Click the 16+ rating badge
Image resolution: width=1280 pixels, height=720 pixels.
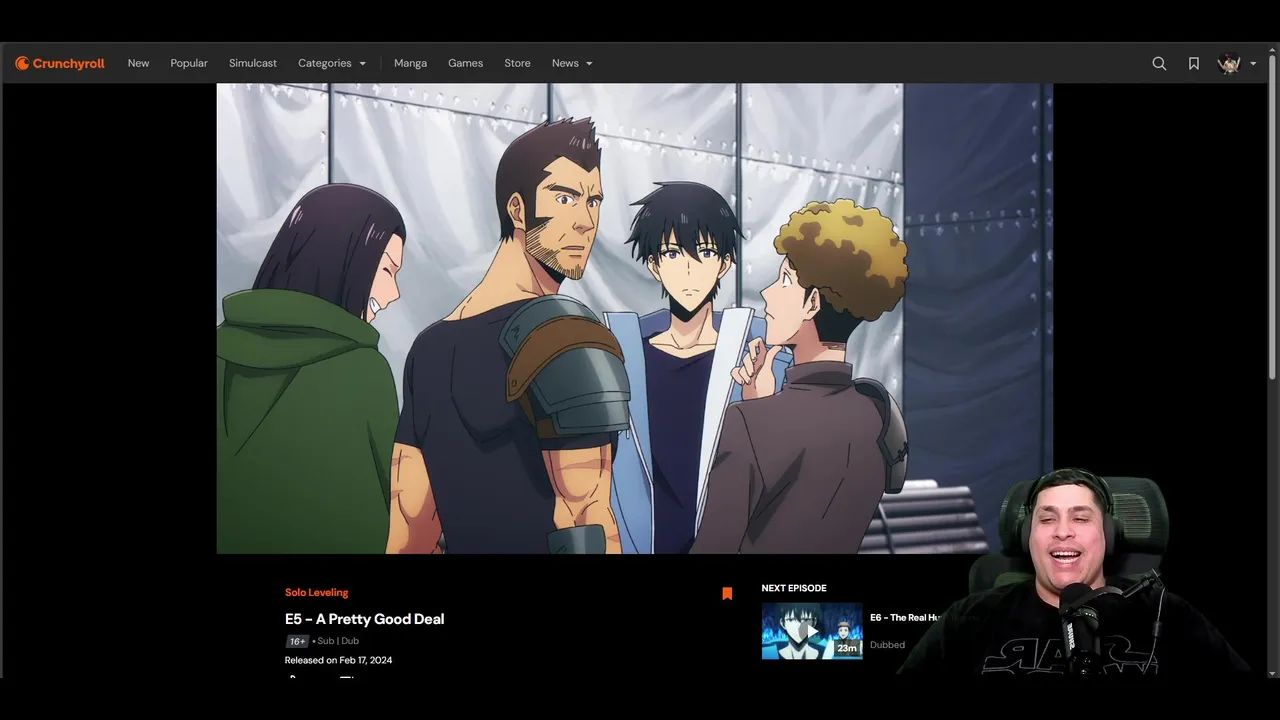pos(297,641)
